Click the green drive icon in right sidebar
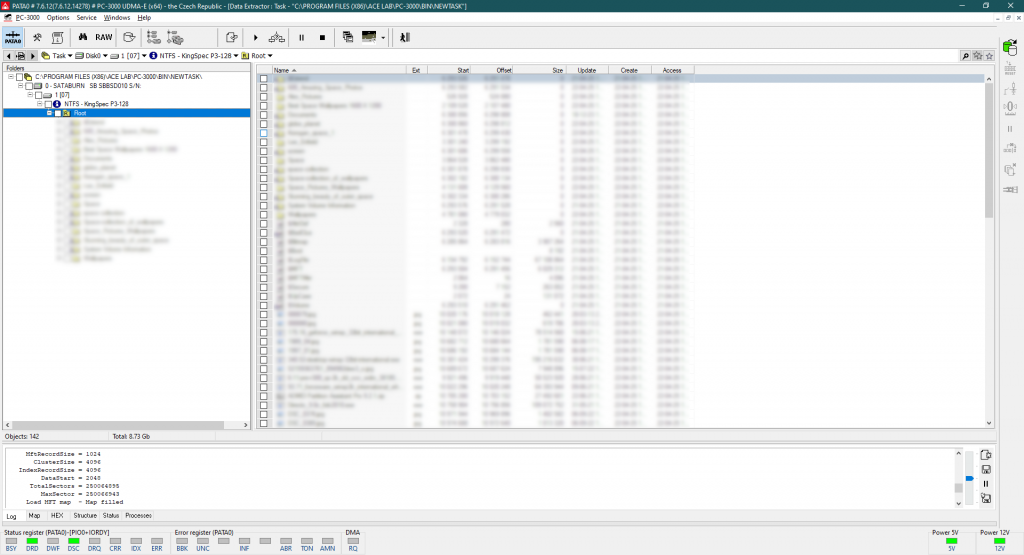 point(1009,48)
